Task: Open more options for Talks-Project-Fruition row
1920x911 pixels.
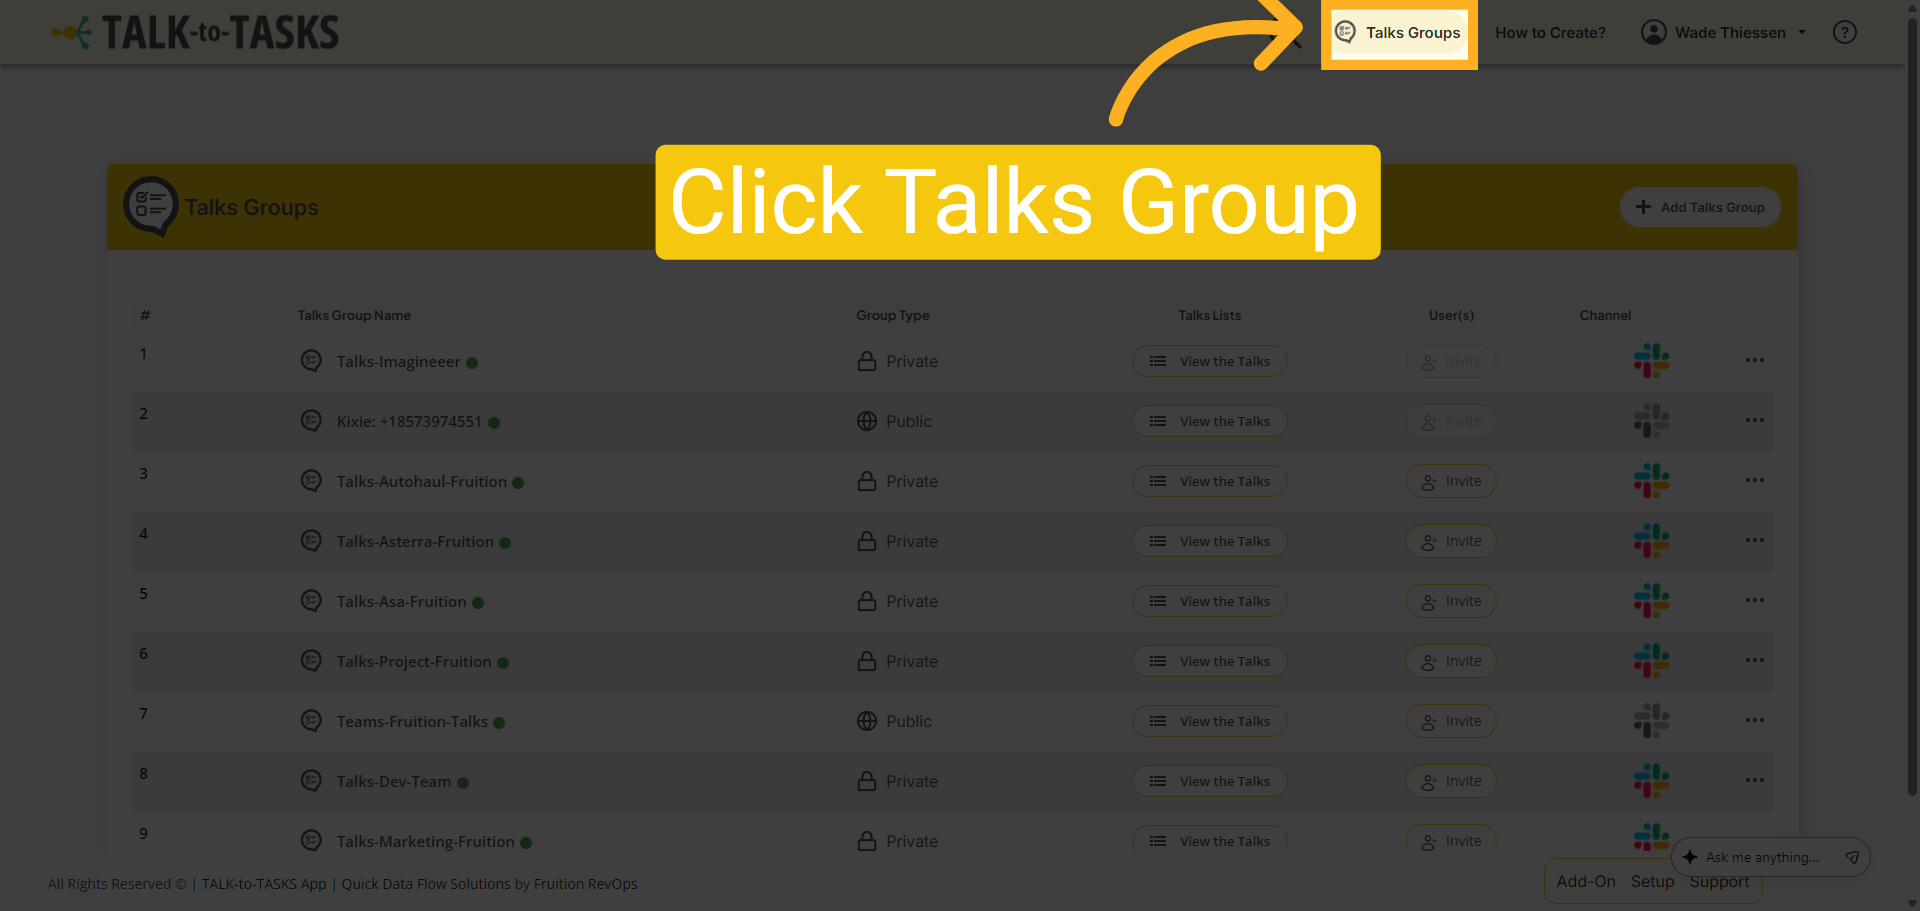Action: pyautogui.click(x=1755, y=660)
